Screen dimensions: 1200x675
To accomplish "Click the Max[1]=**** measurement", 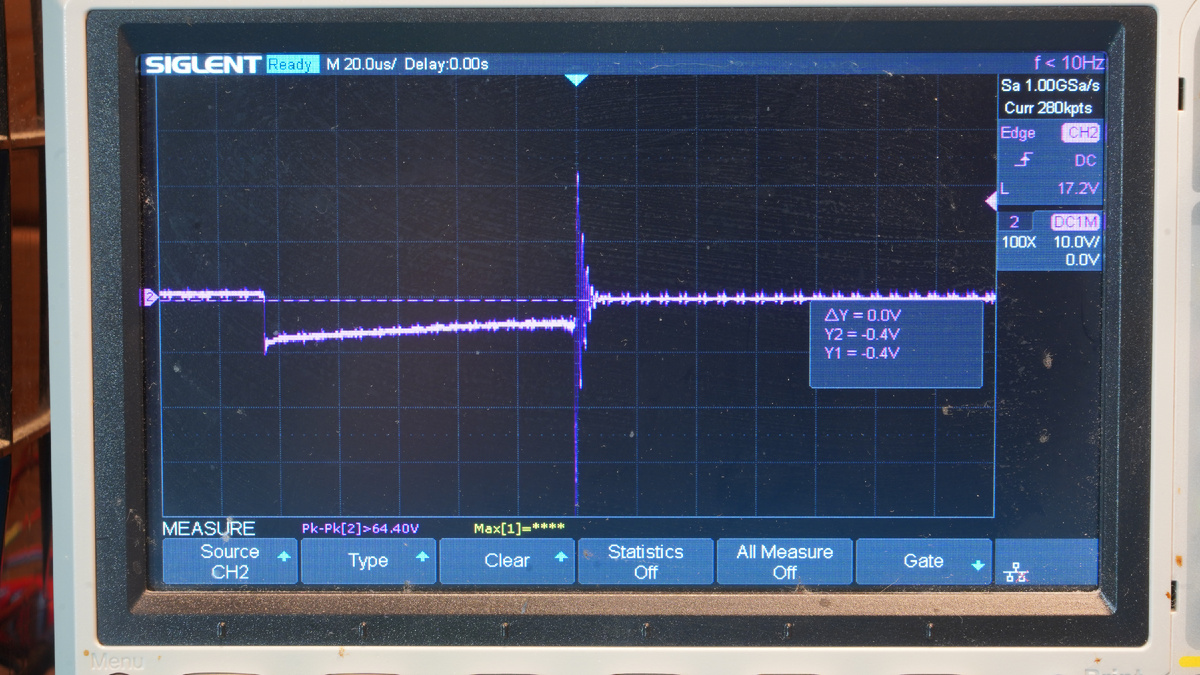I will [519, 528].
